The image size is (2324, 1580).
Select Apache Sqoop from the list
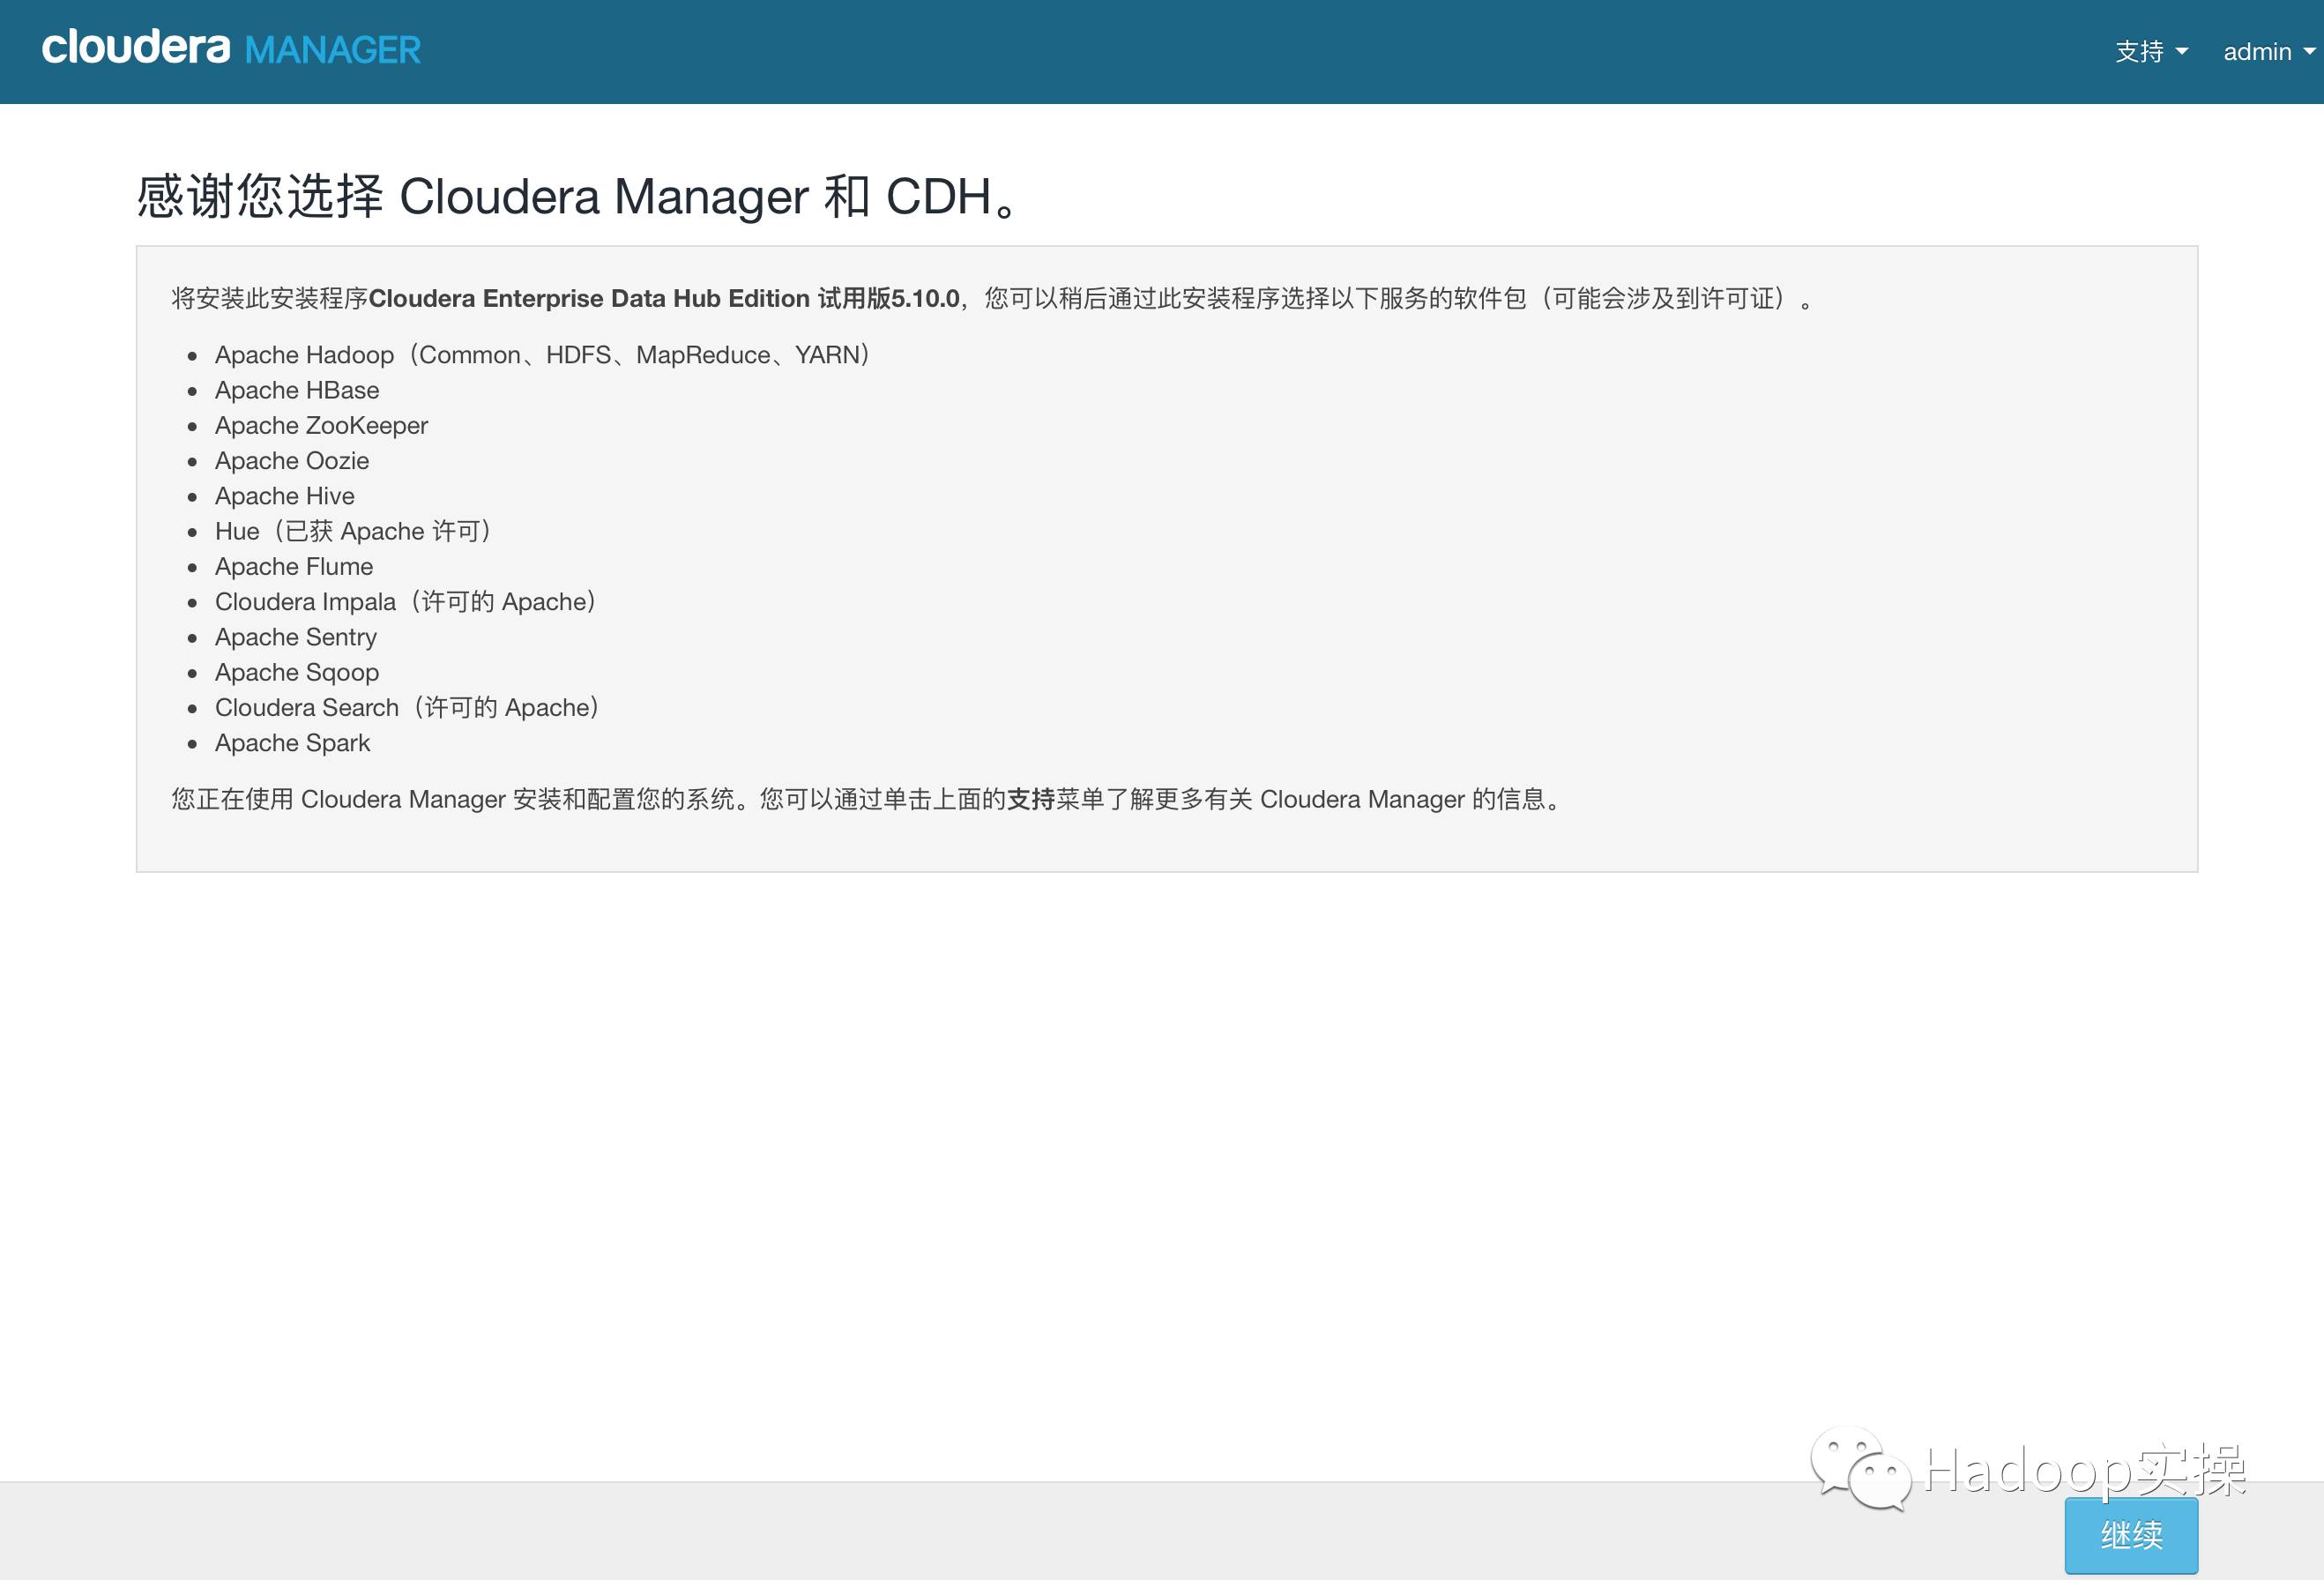pos(294,670)
